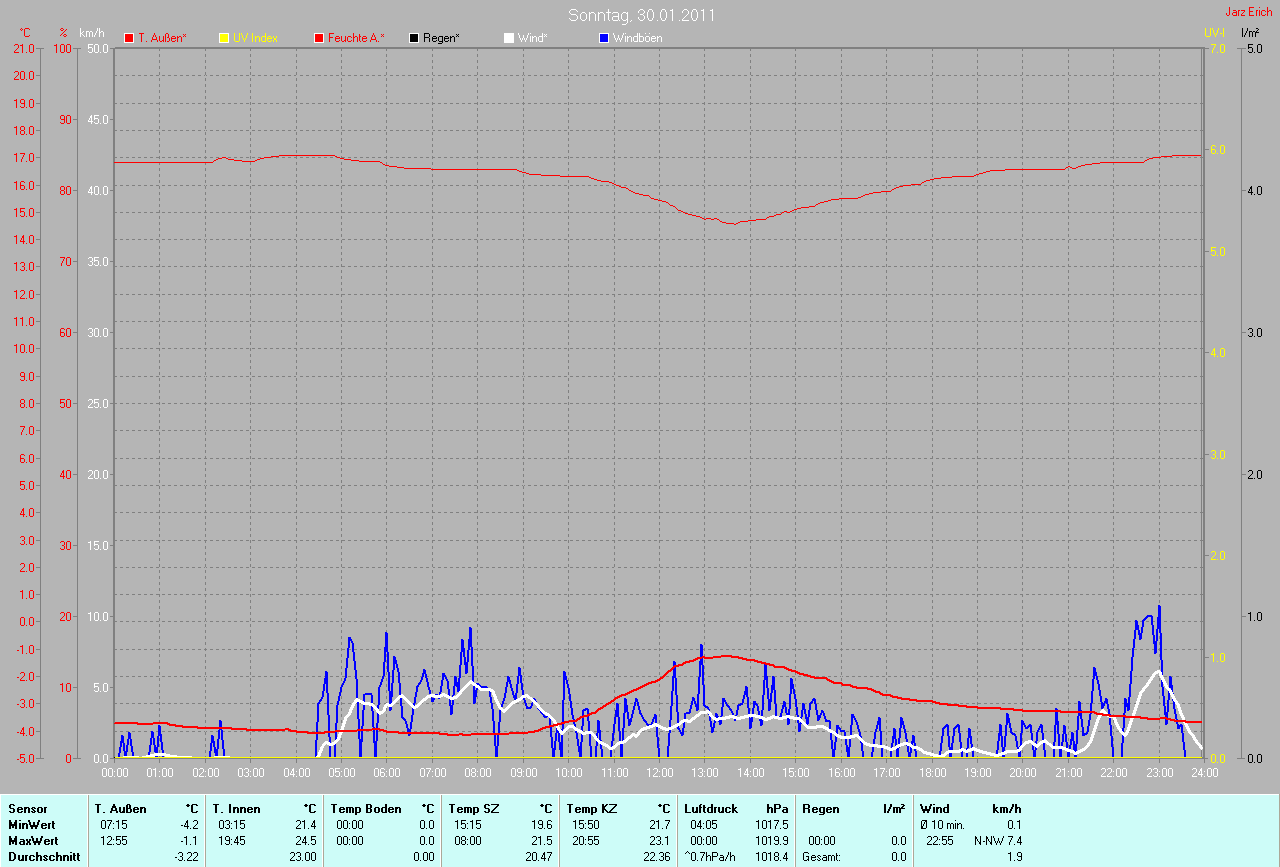Click the Luftdruck column header
The image size is (1280, 867).
coord(711,808)
